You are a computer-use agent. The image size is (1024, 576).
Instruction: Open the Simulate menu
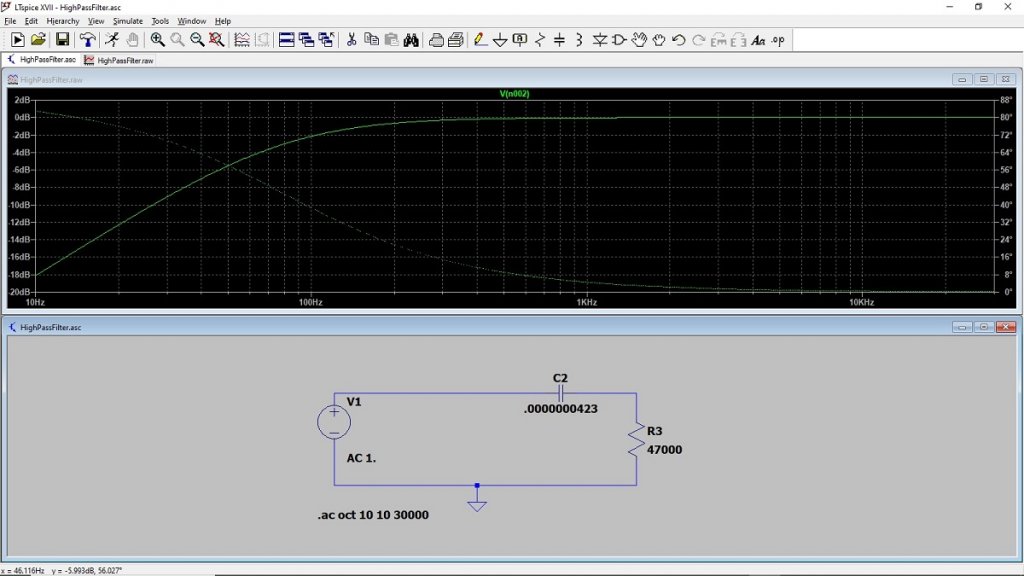click(x=128, y=21)
